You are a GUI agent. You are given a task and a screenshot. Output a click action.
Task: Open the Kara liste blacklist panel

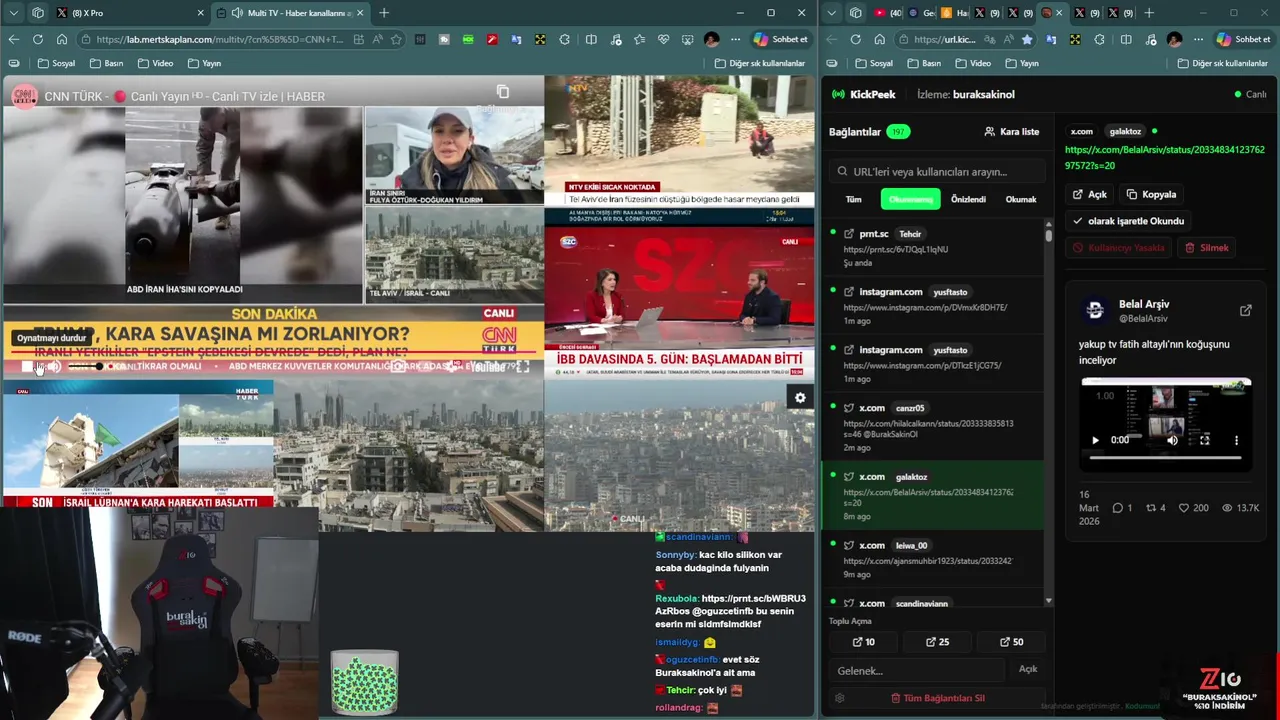point(1011,131)
